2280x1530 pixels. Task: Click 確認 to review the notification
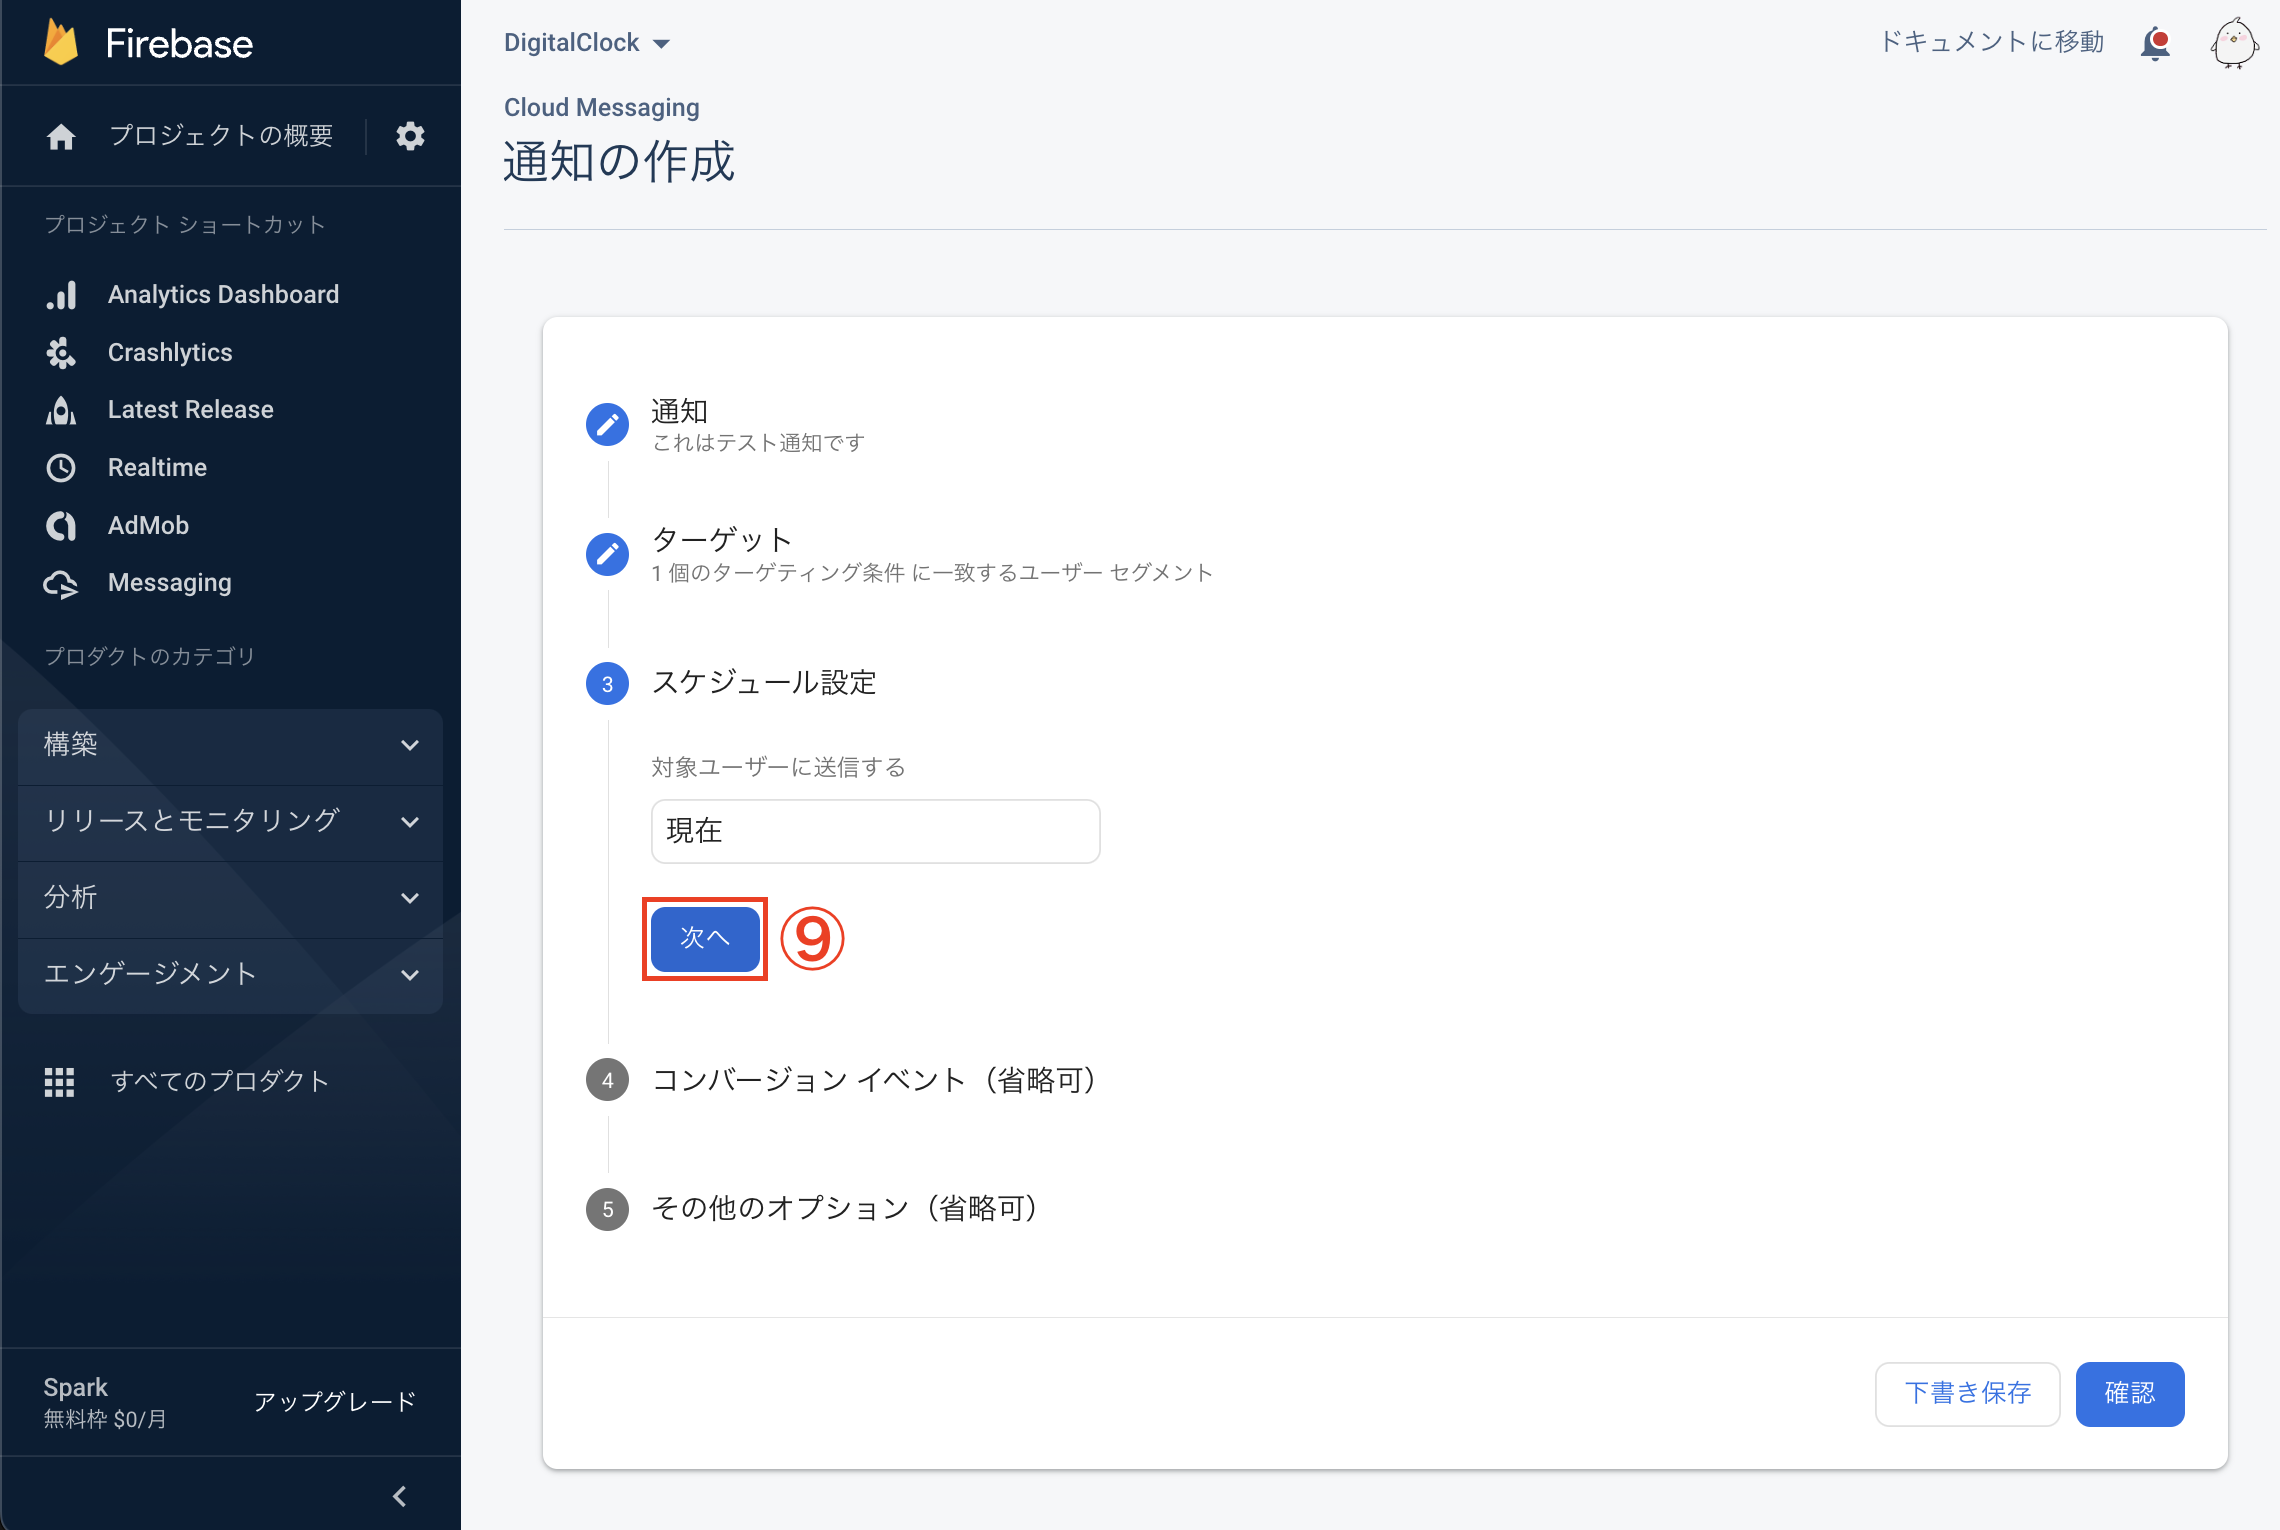[2130, 1393]
